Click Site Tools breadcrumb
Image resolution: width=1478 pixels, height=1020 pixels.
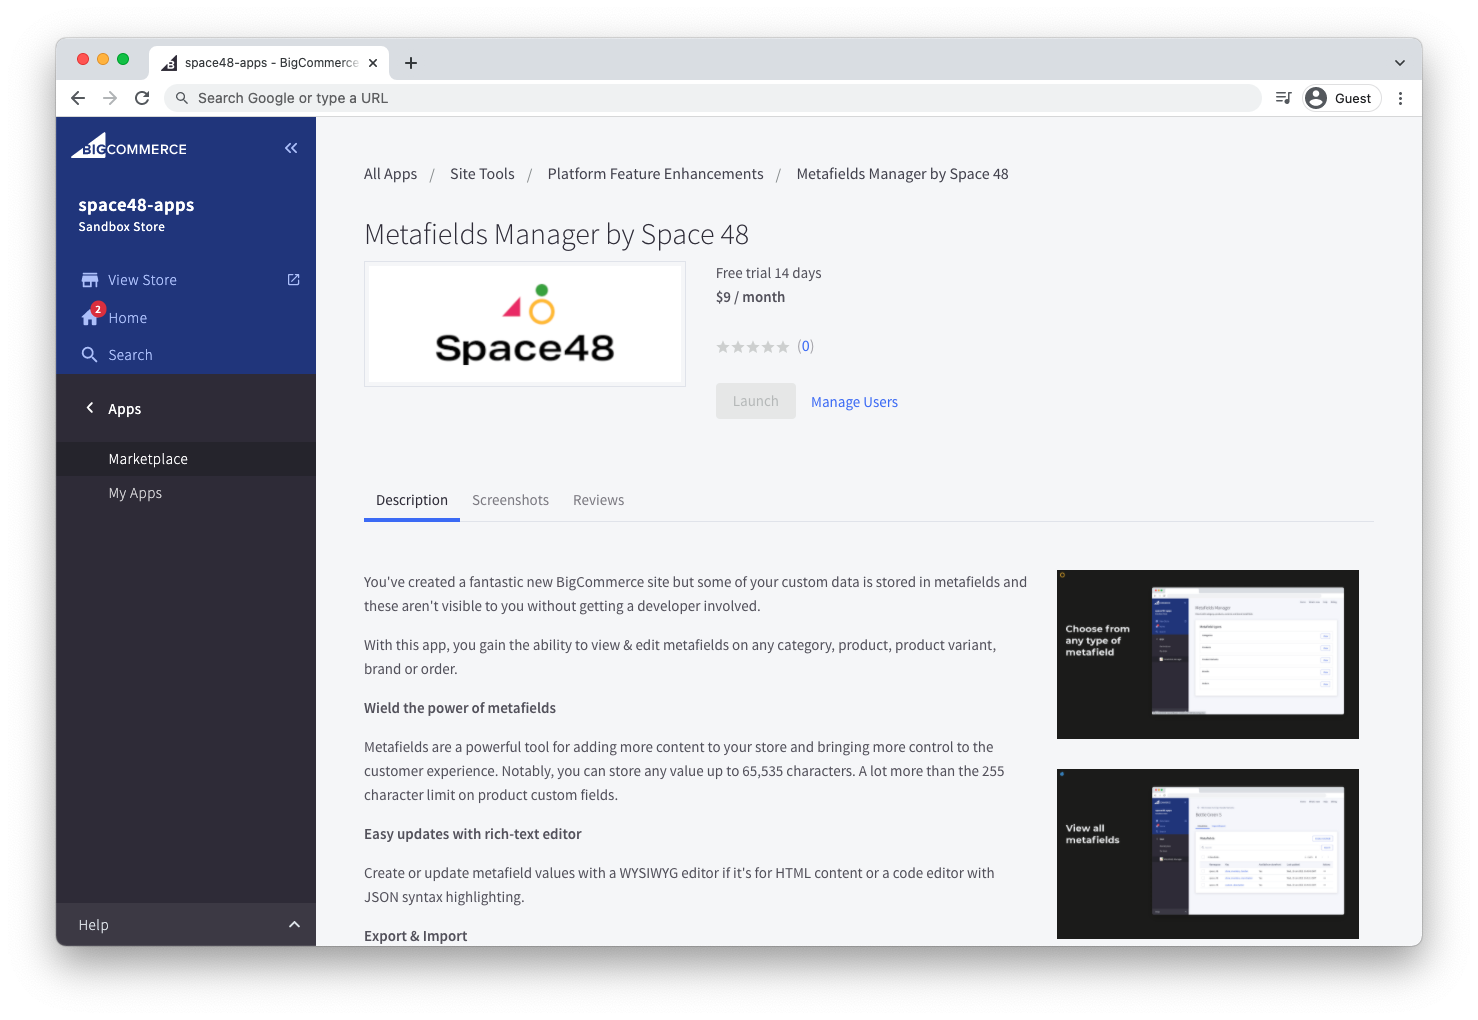point(482,174)
